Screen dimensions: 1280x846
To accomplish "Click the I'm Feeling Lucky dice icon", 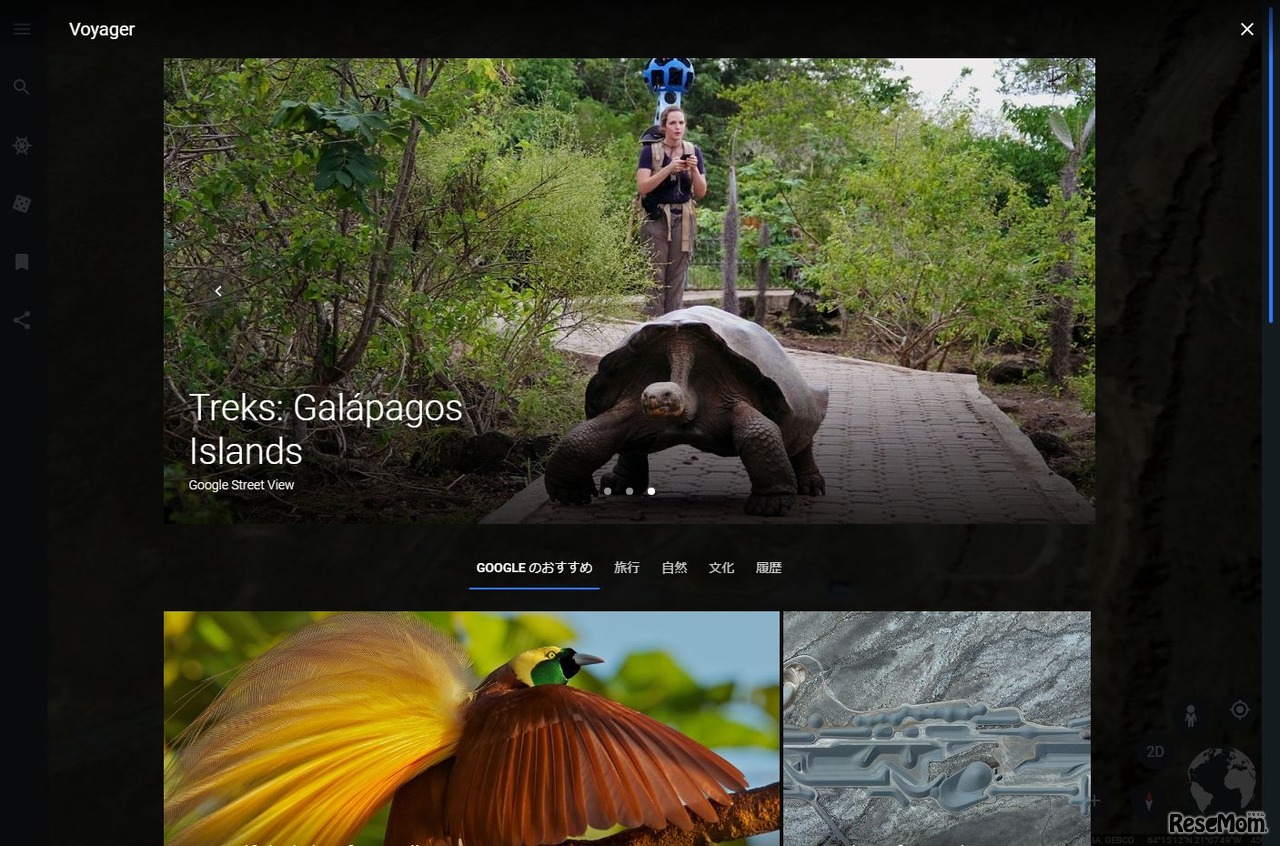I will pos(22,204).
